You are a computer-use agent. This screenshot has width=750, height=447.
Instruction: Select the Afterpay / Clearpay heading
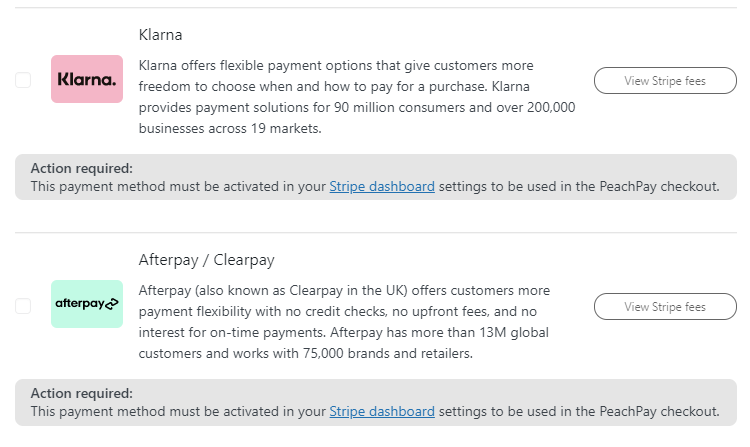(x=207, y=260)
